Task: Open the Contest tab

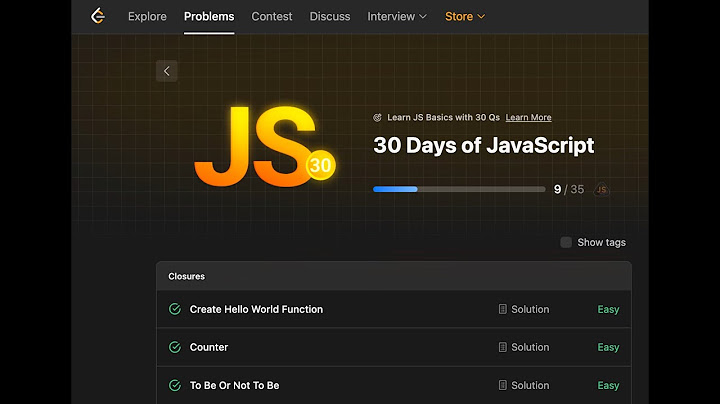Action: tap(272, 17)
